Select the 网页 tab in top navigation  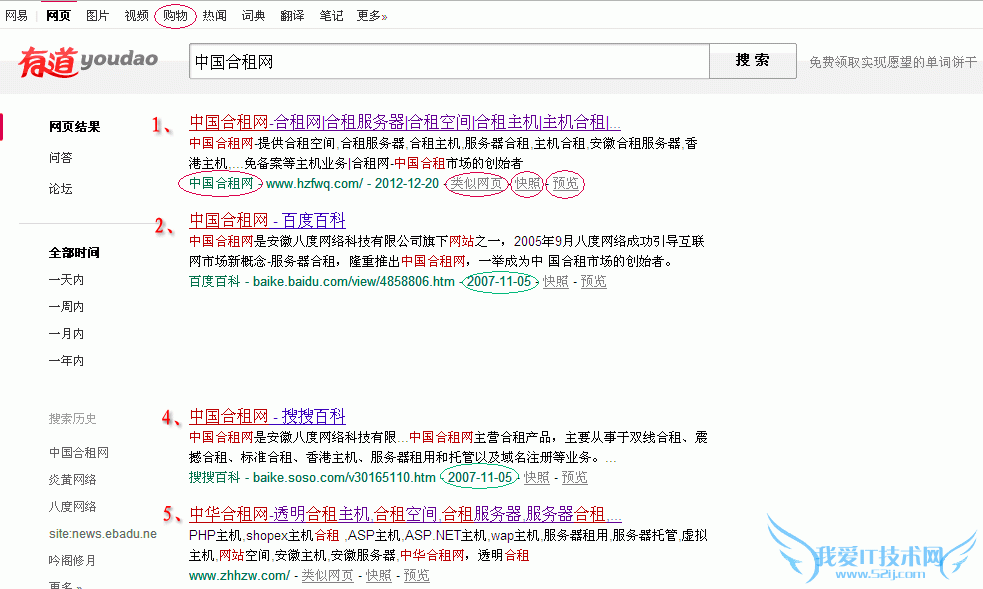58,16
